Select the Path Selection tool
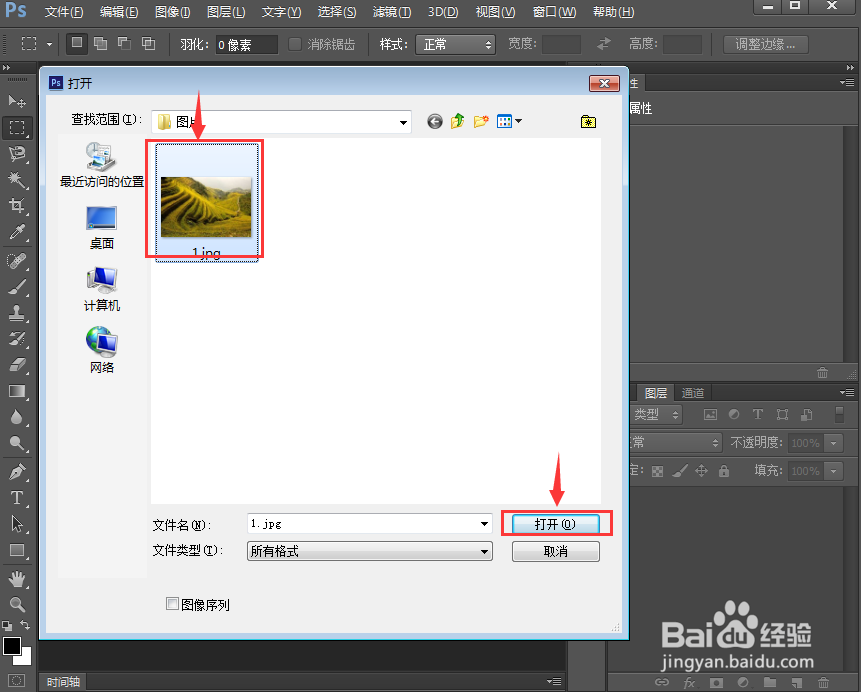The width and height of the screenshot is (861, 692). pos(17,524)
